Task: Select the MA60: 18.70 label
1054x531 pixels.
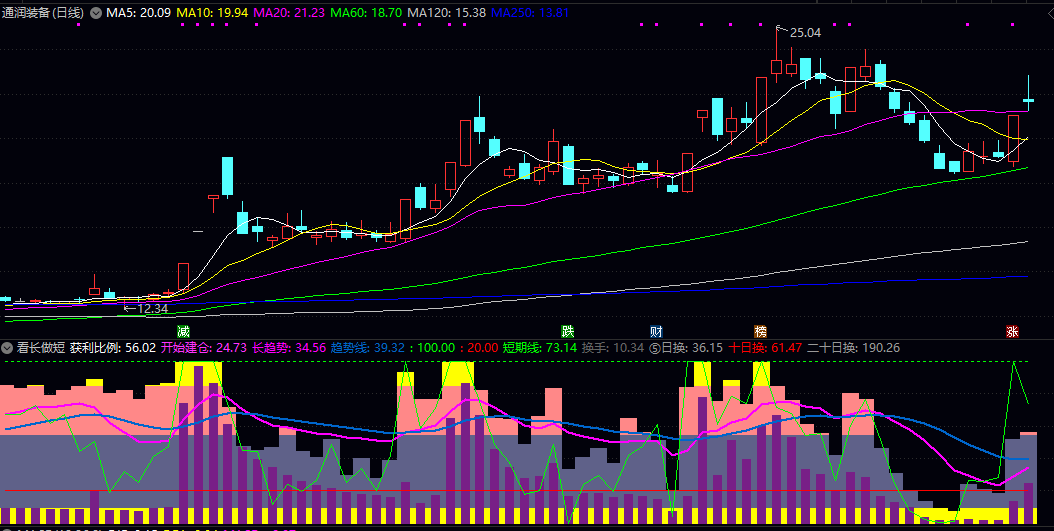Action: 367,13
